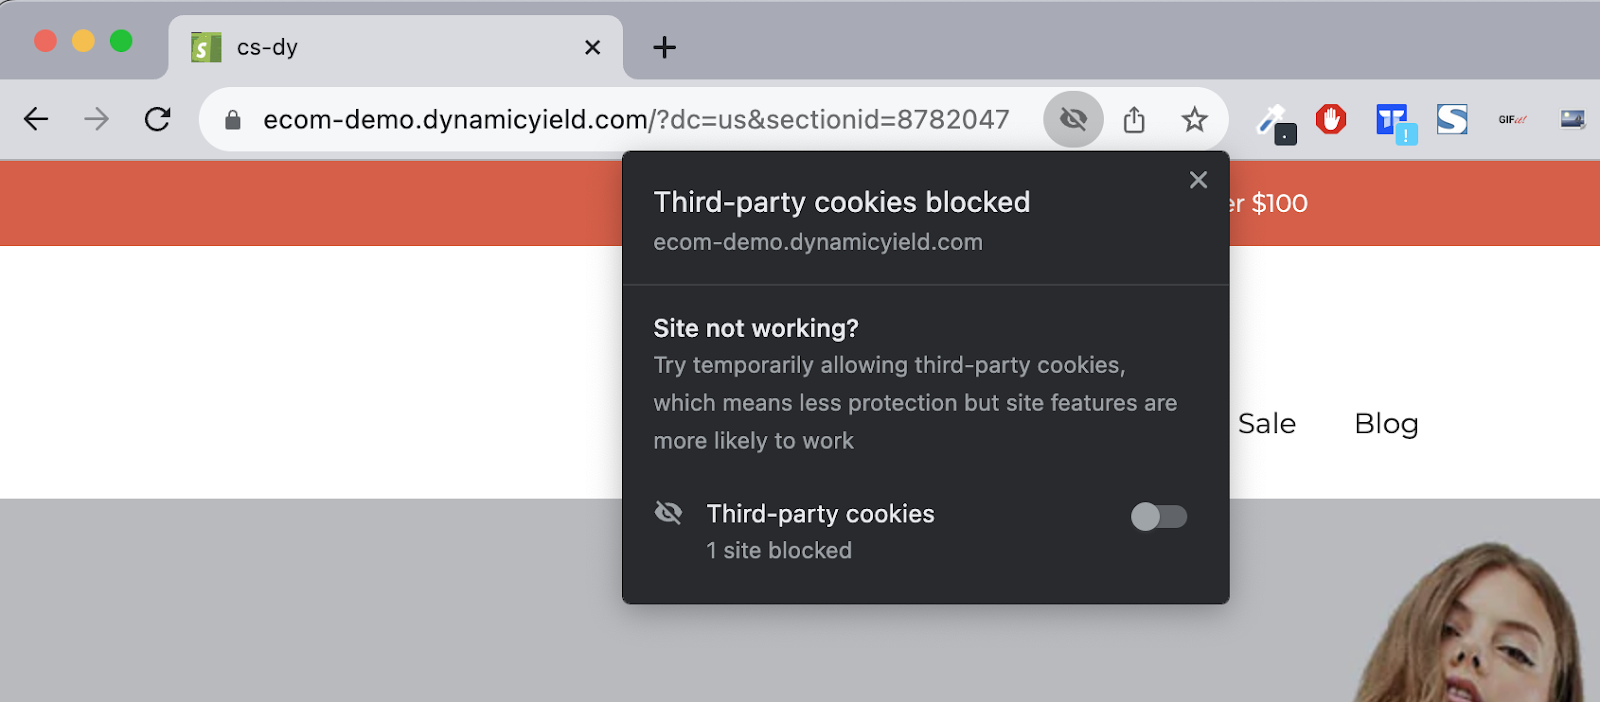Click the lock site info icon
The image size is (1600, 702).
[x=233, y=121]
